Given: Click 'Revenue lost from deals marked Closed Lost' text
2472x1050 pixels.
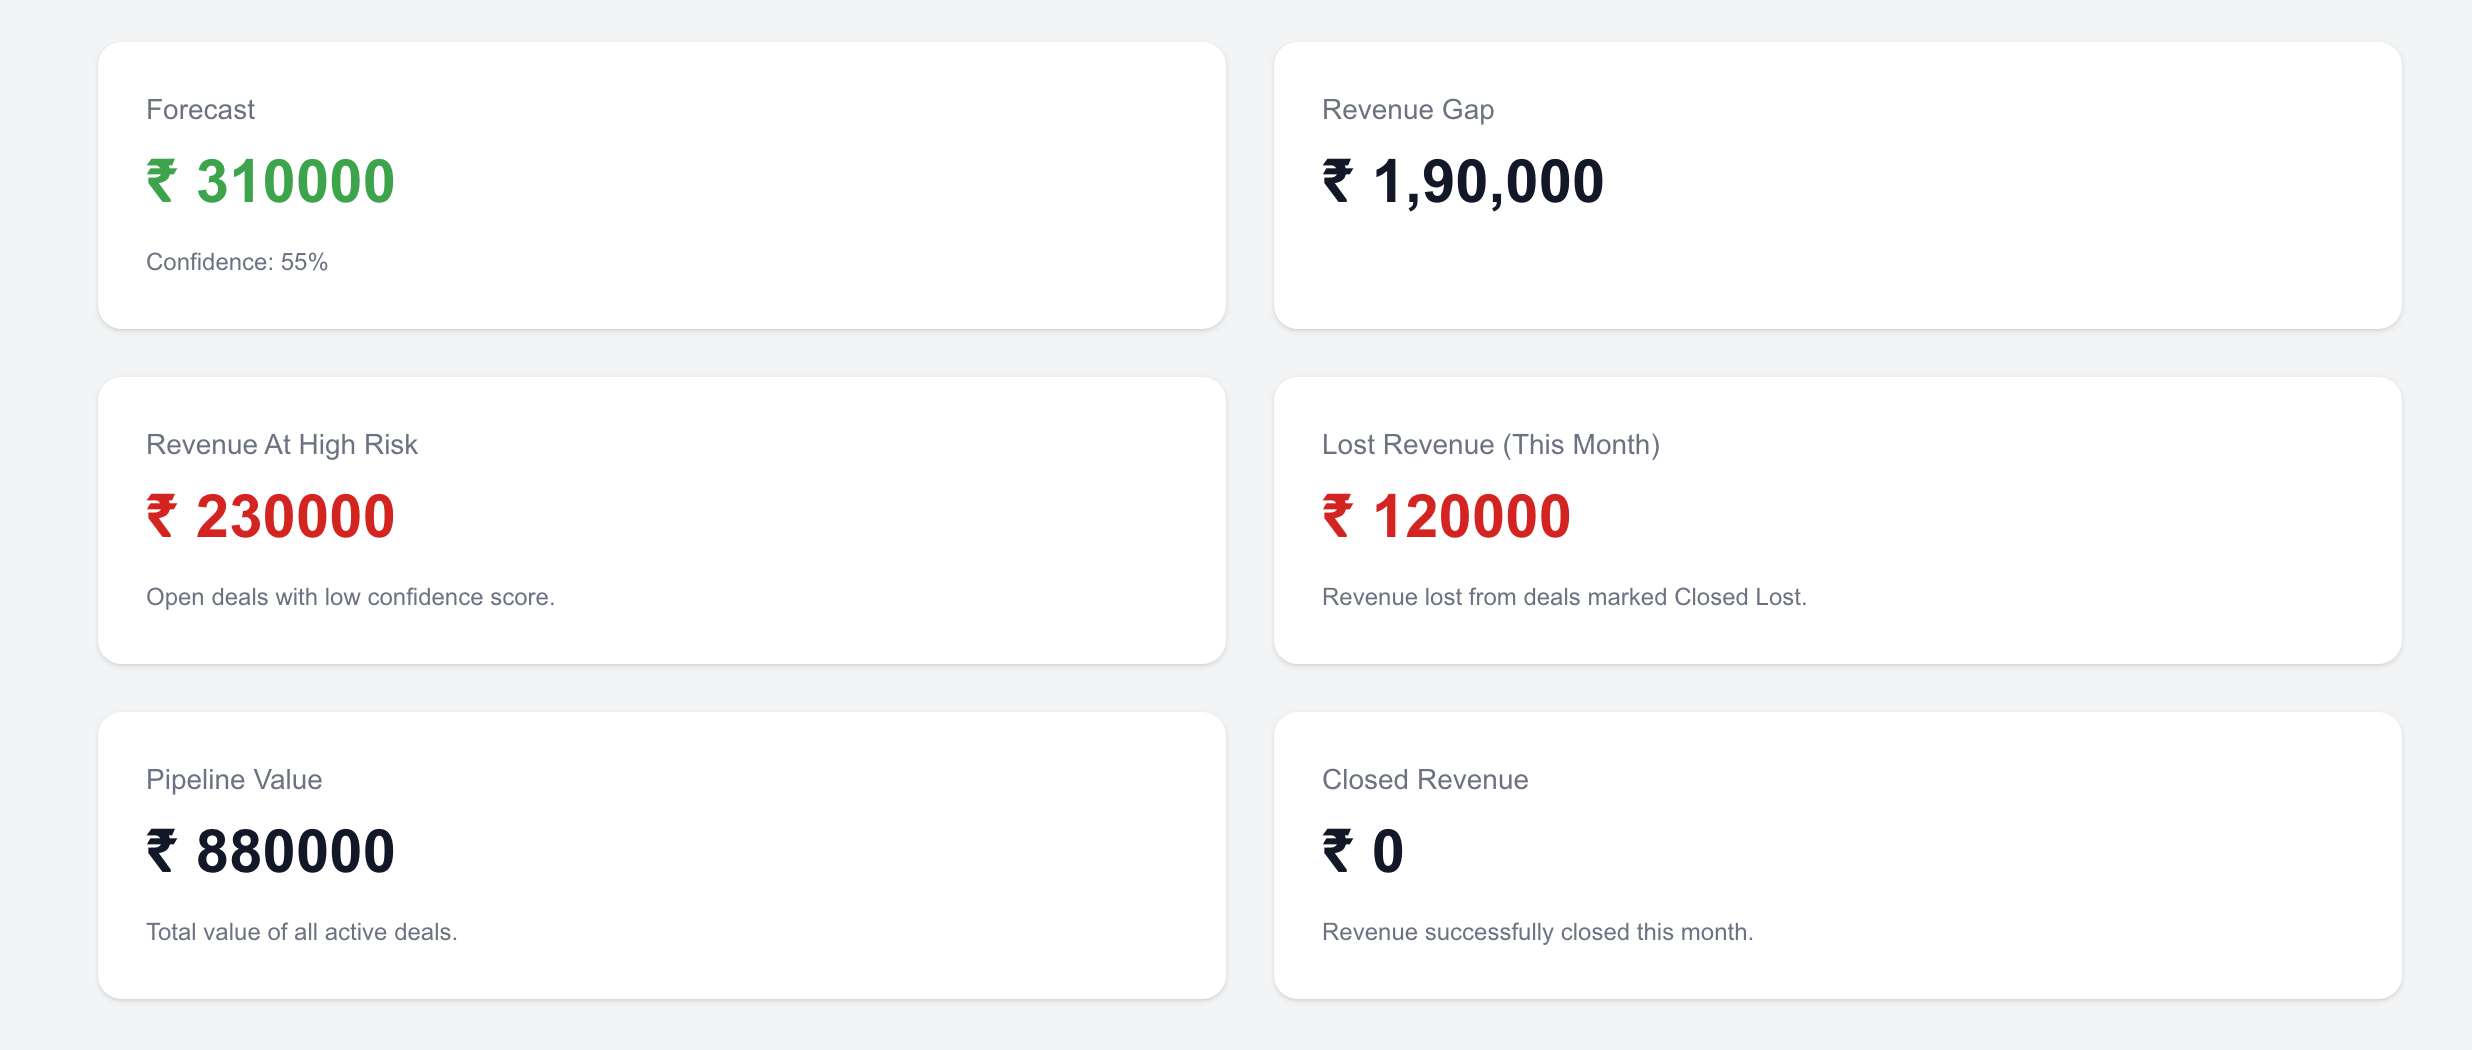Looking at the screenshot, I should (x=1564, y=597).
